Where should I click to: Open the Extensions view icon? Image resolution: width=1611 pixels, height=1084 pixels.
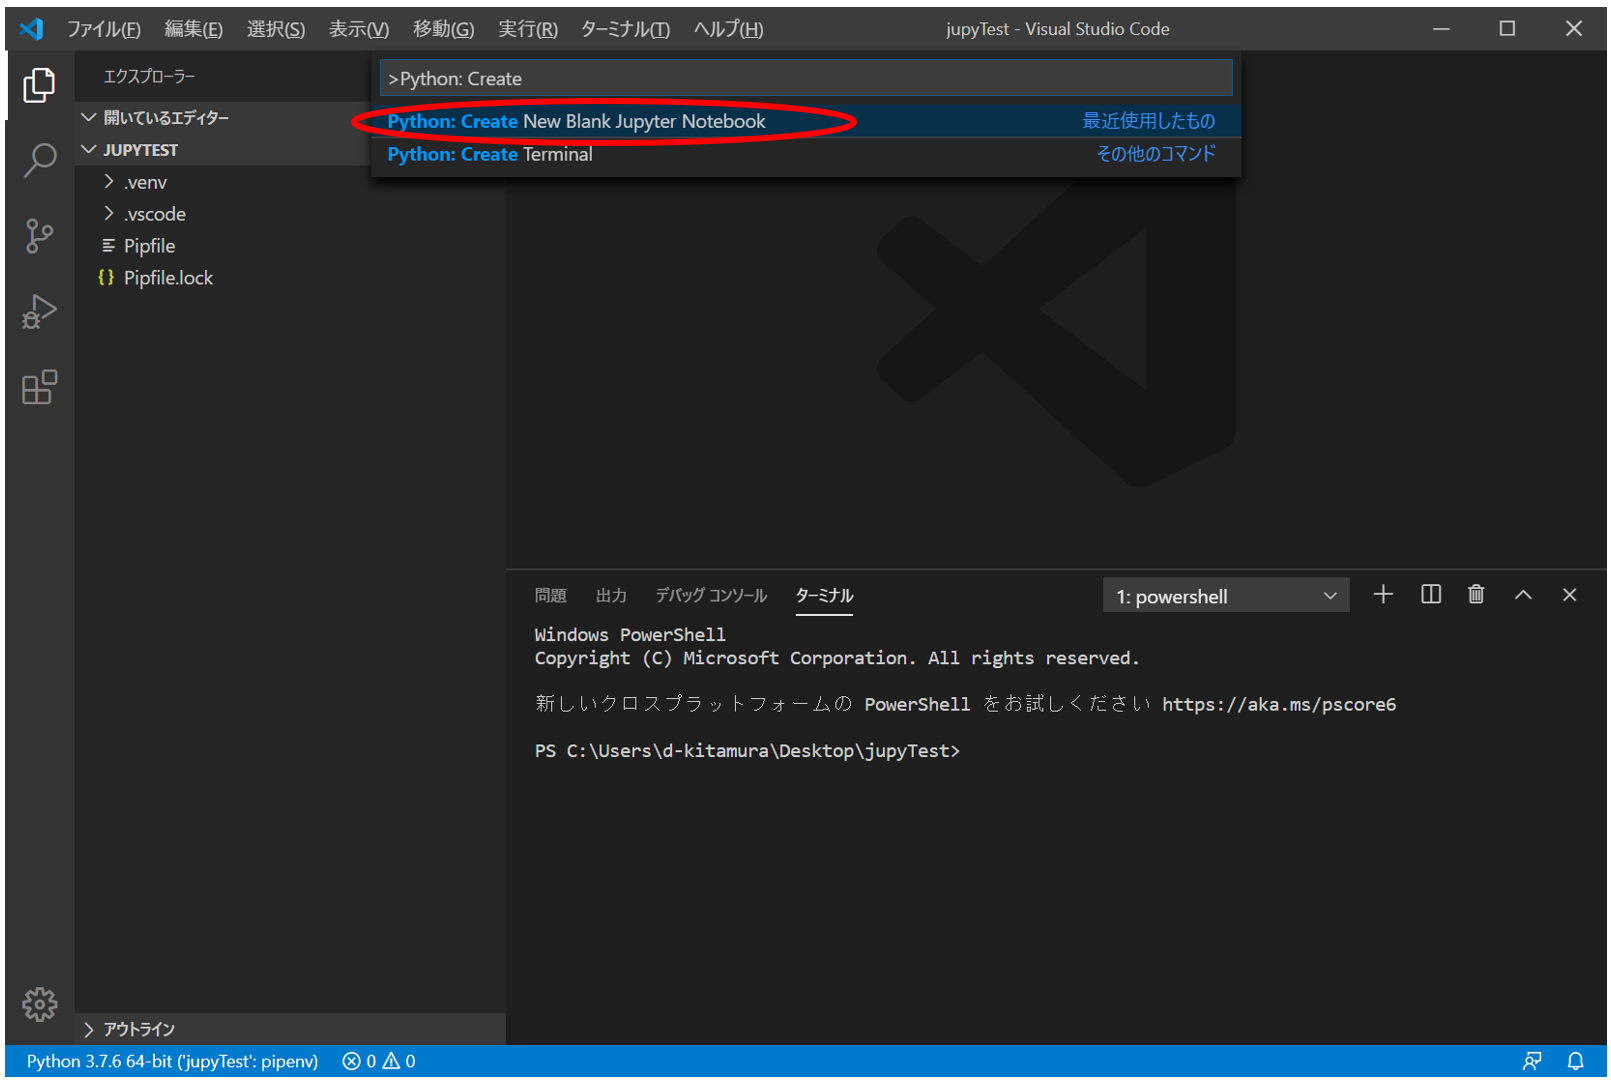click(x=39, y=387)
